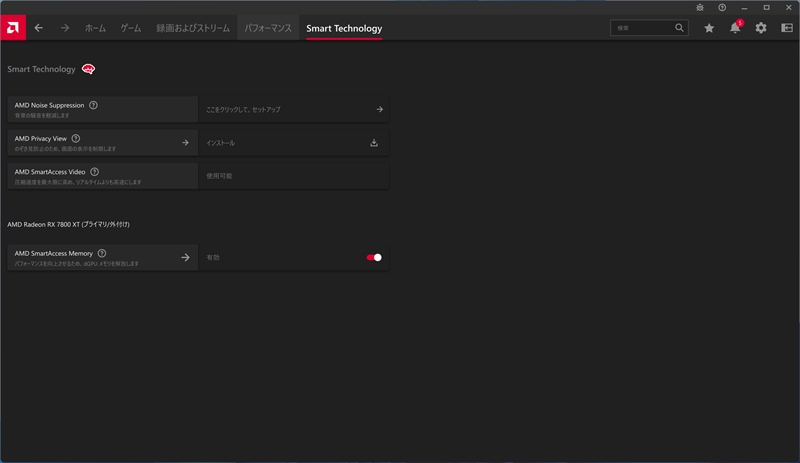Click the Privacy View download icon

(374, 143)
